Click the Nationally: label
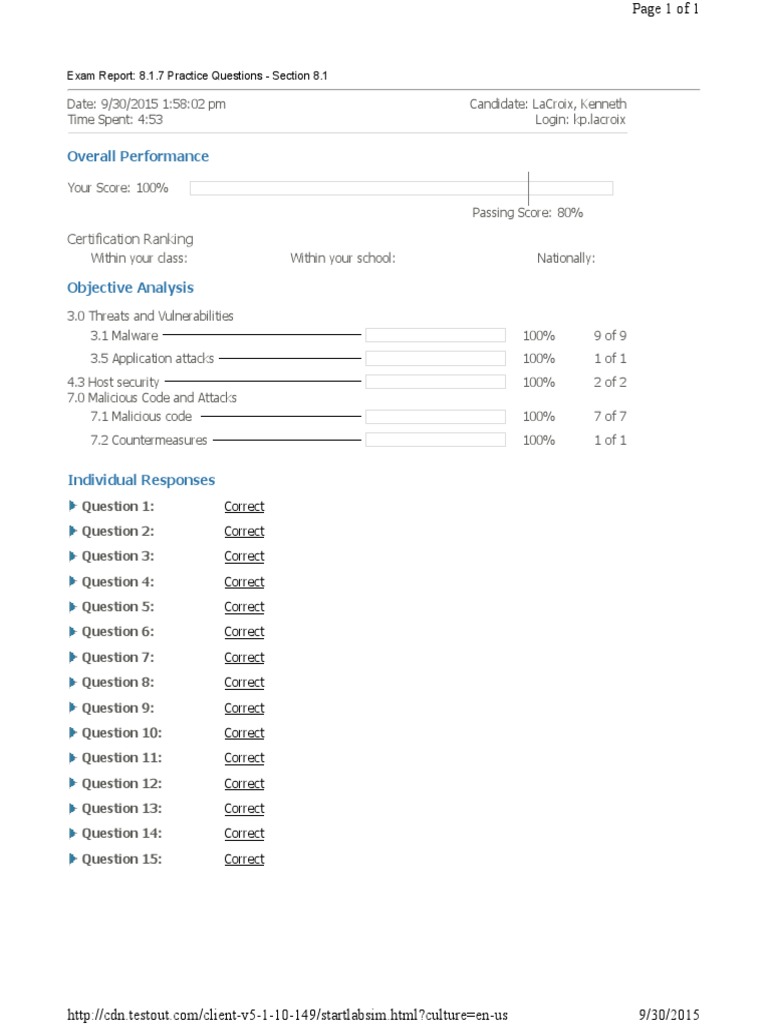Image resolution: width=768 pixels, height=1024 pixels. coord(566,258)
